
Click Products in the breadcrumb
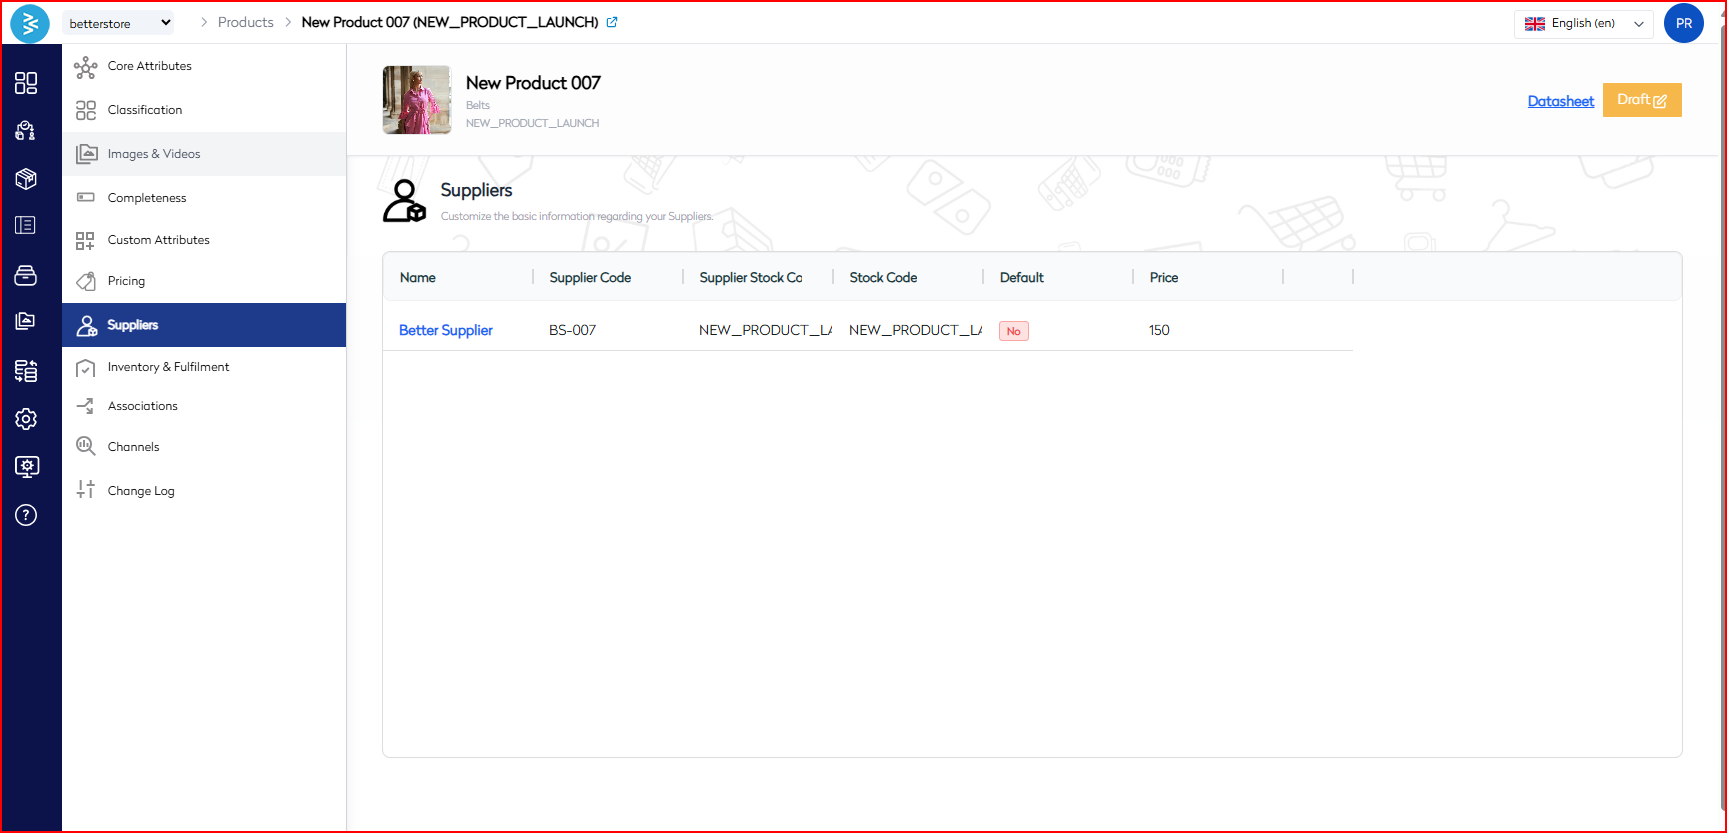(245, 22)
